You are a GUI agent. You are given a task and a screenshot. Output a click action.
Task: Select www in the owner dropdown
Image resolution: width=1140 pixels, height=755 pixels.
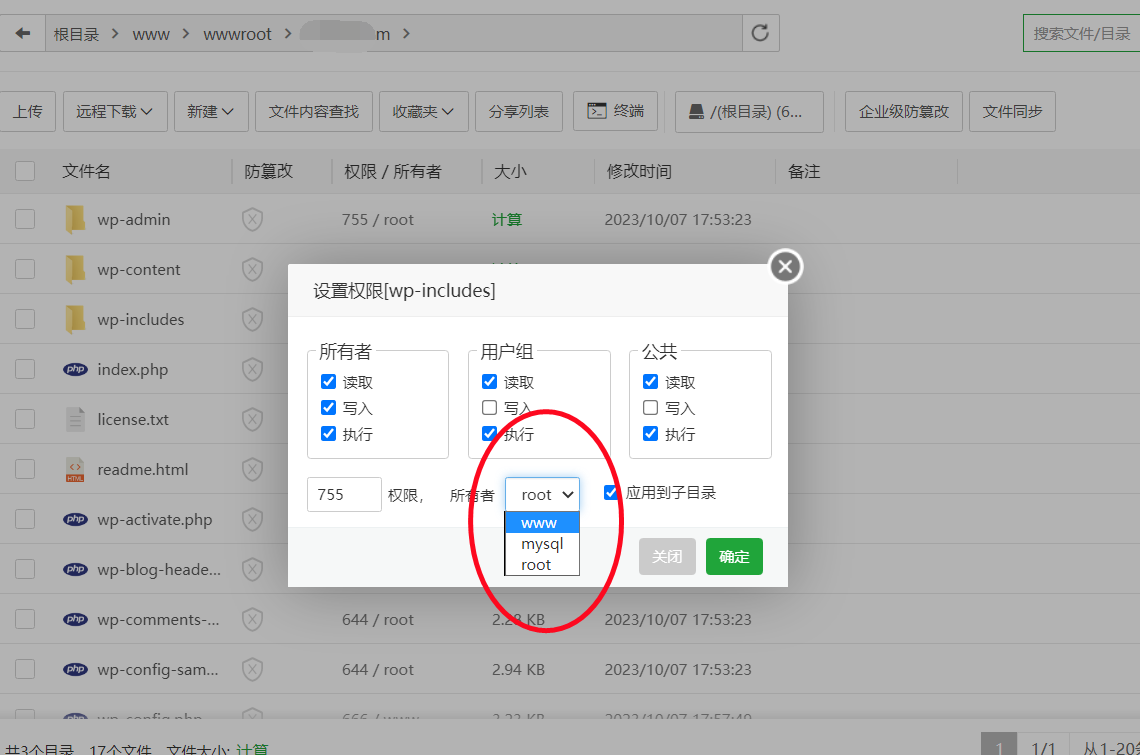(540, 523)
